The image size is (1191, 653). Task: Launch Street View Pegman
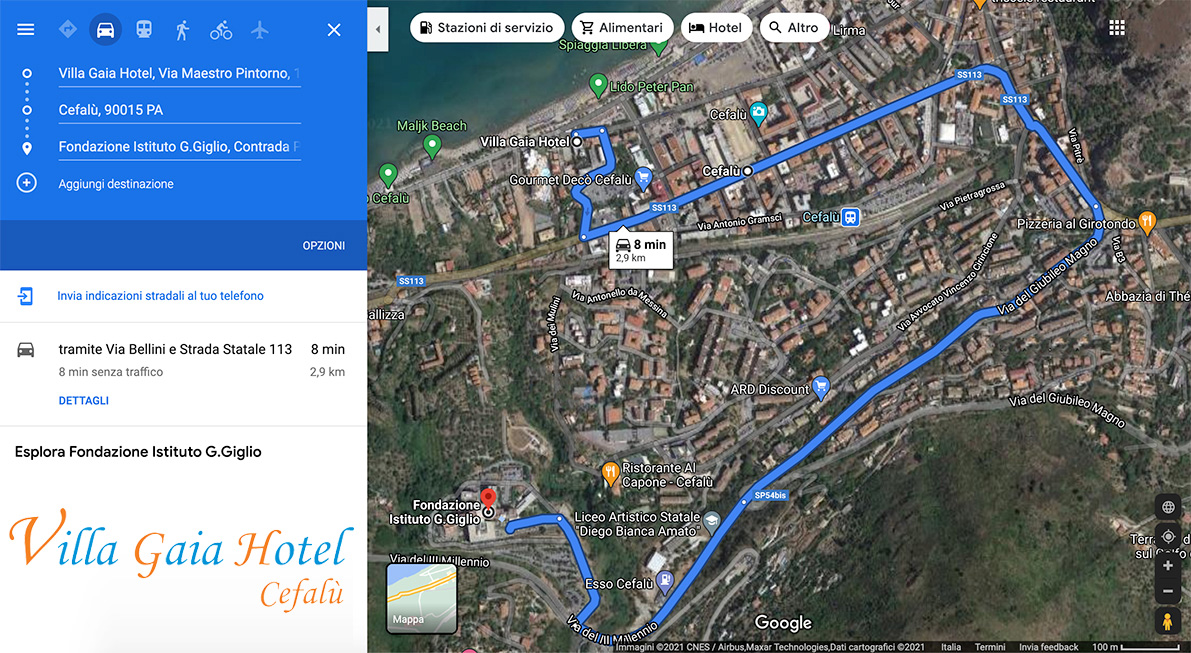click(1167, 620)
